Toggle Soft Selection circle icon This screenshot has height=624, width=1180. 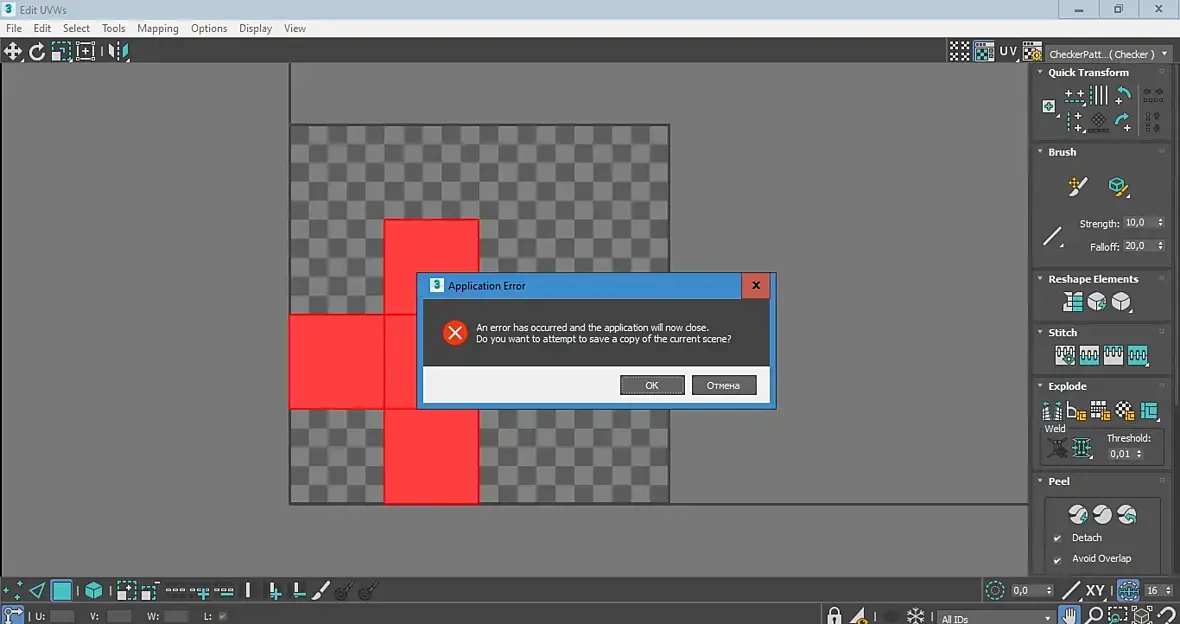click(x=995, y=591)
